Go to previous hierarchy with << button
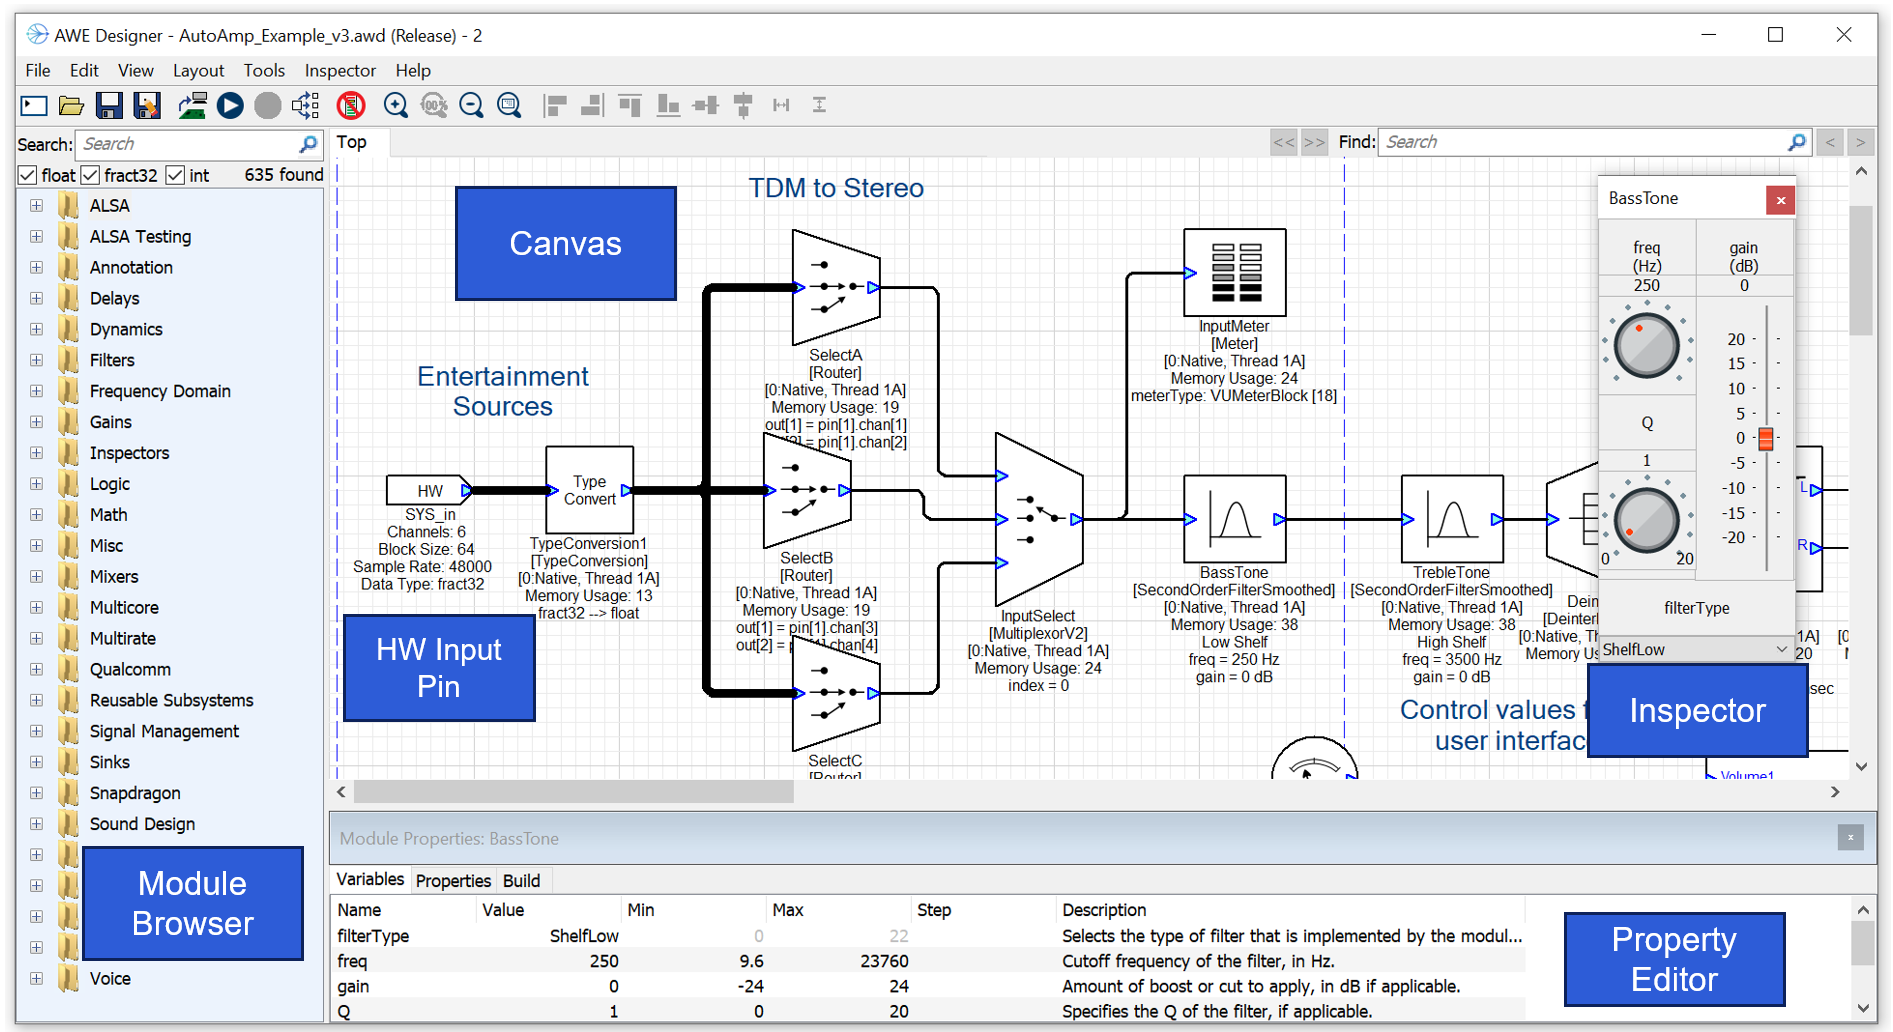Screen dimensions: 1893x1032 tap(1284, 142)
